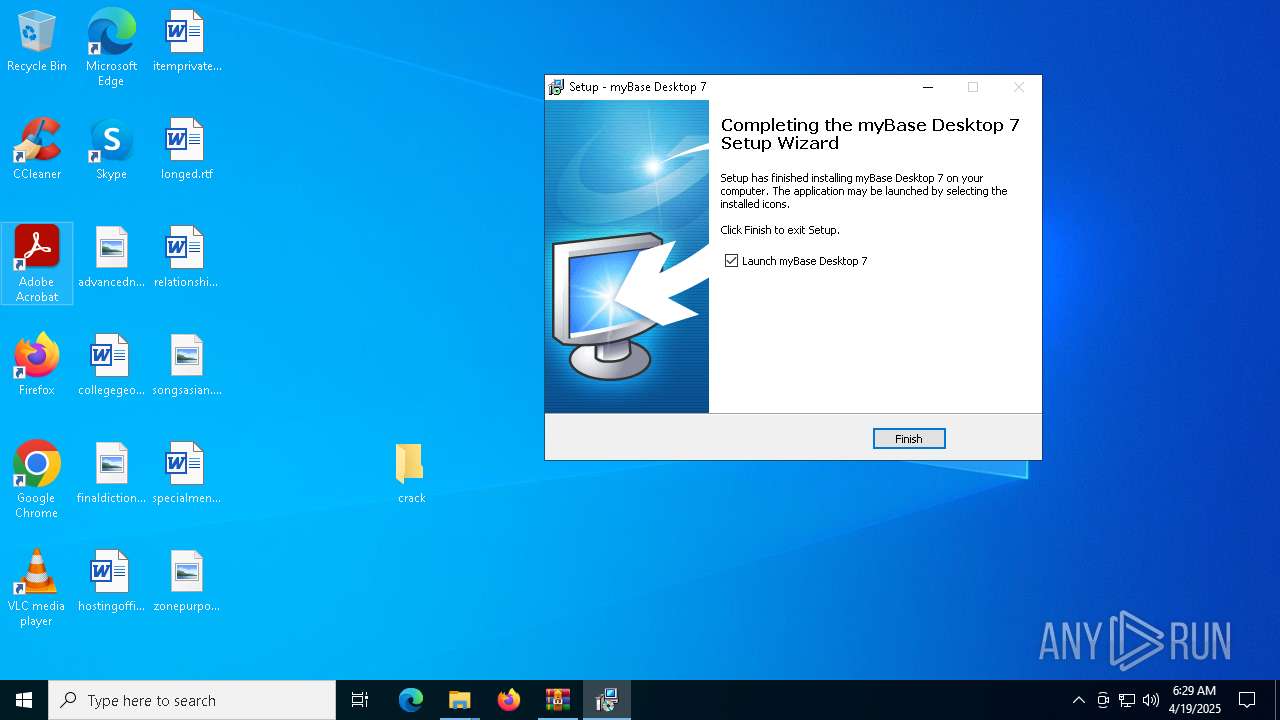Select the longed.rtf file icon

tap(187, 149)
